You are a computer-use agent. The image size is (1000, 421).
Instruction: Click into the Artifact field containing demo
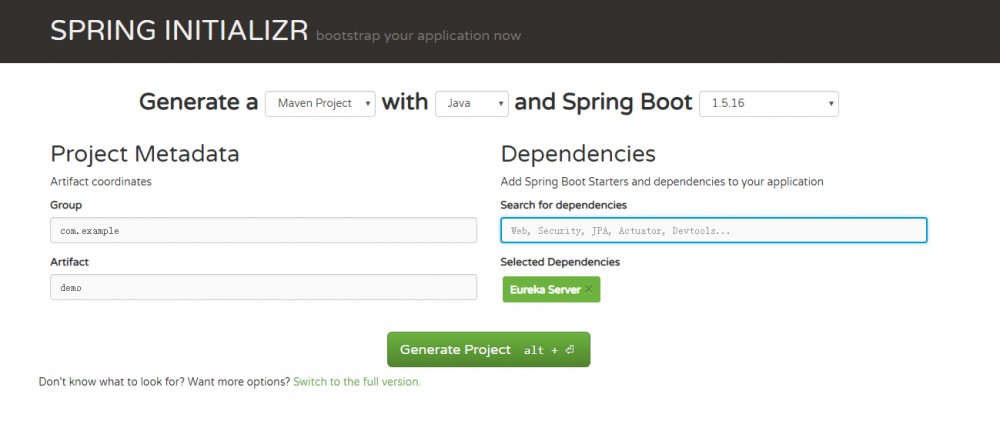(x=263, y=287)
